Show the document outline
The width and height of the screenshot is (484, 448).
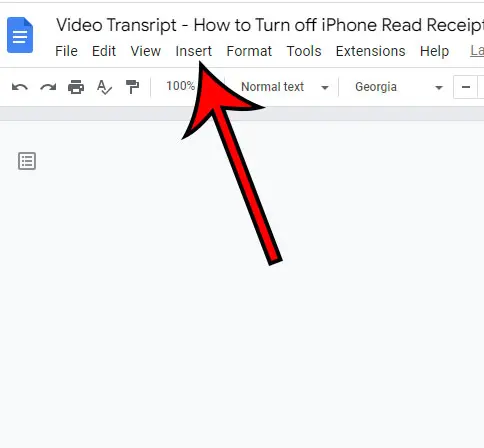[27, 161]
